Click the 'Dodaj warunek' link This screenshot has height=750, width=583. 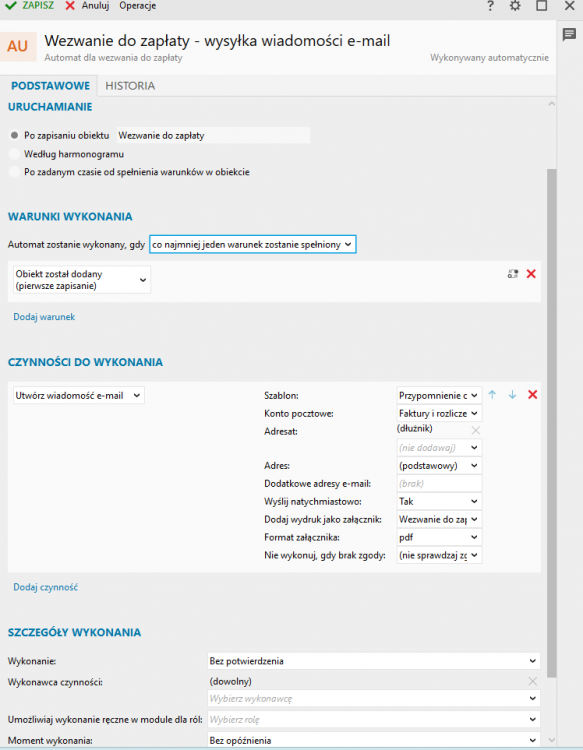click(44, 317)
